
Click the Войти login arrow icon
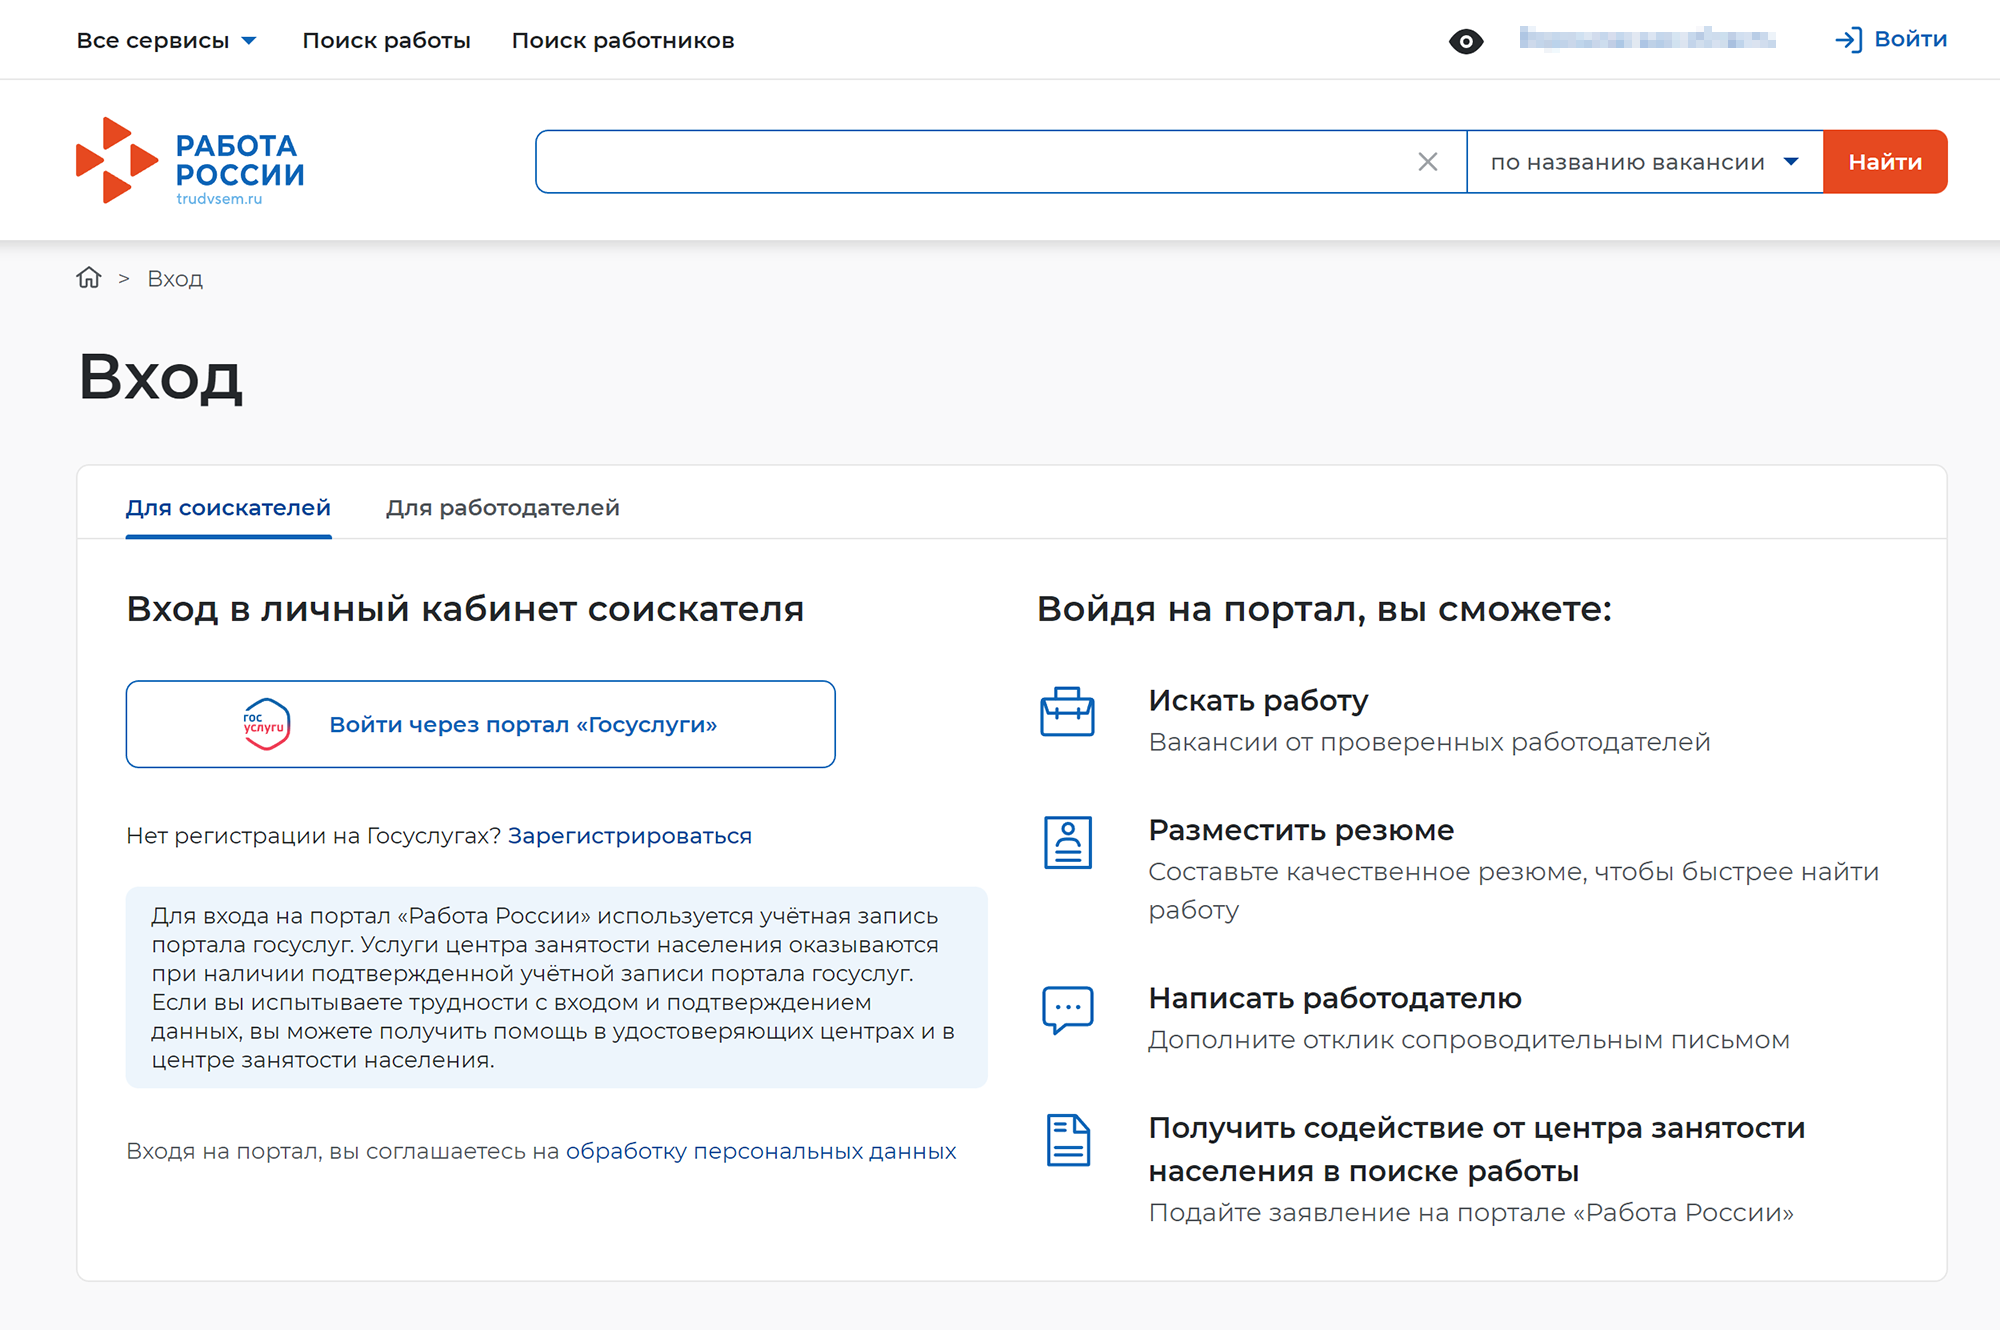tap(1848, 40)
